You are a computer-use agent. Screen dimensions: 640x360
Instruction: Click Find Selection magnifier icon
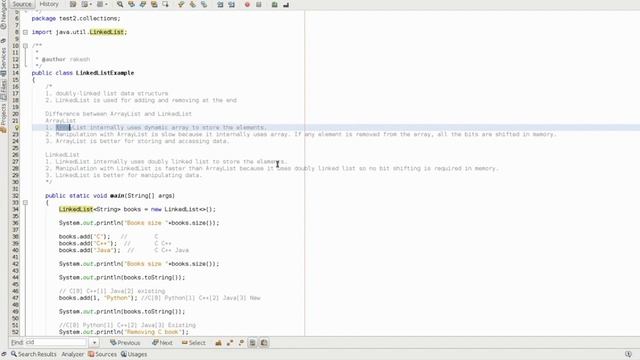[120, 4]
